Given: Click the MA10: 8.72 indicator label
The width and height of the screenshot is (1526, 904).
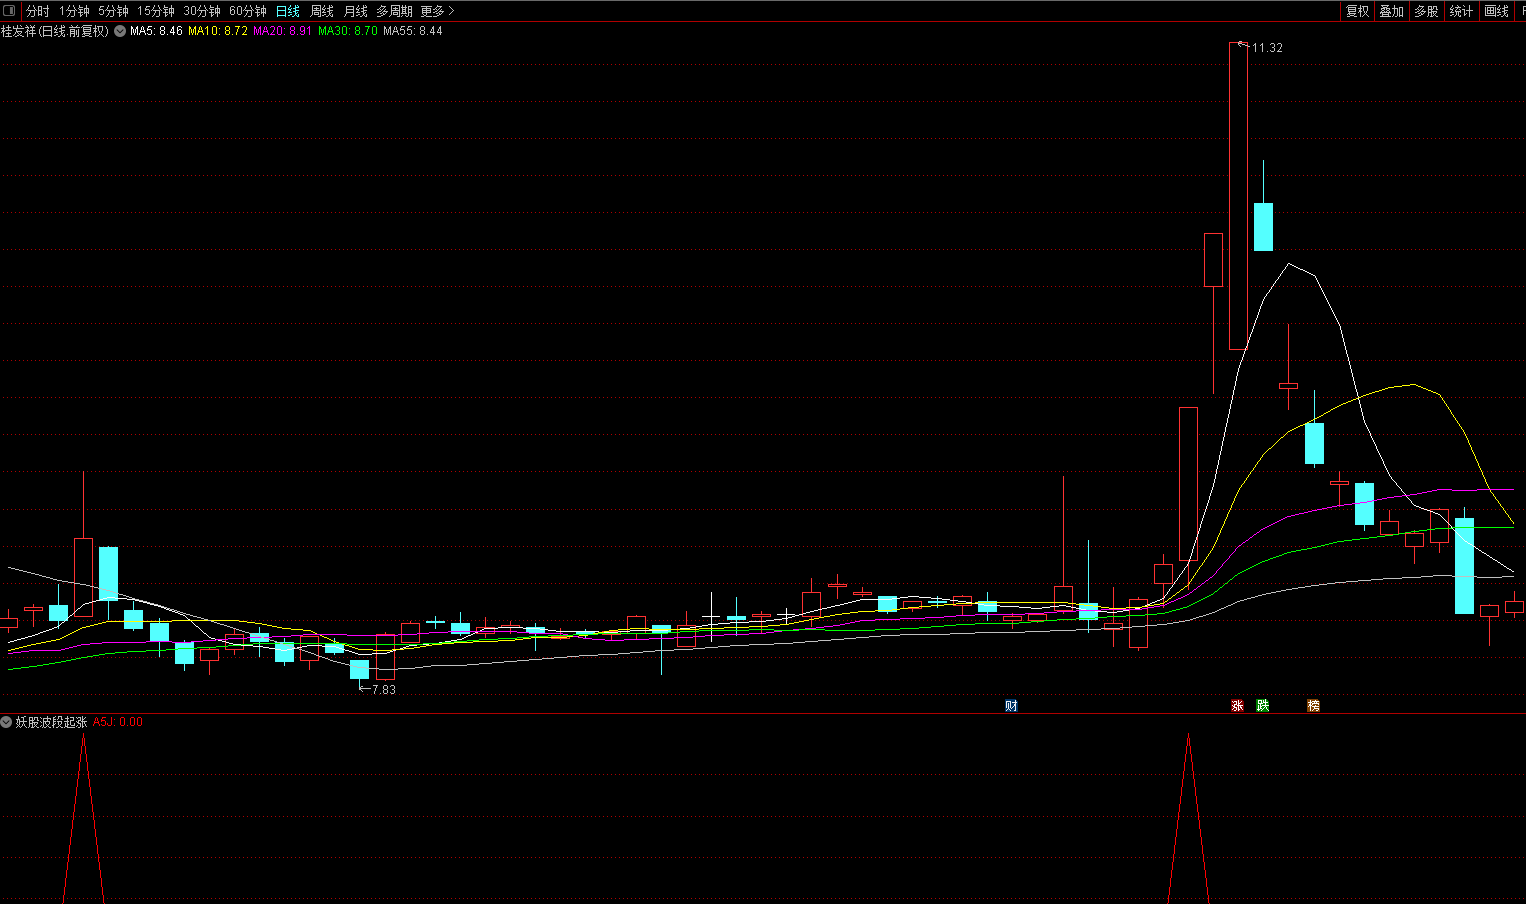Looking at the screenshot, I should coord(218,31).
